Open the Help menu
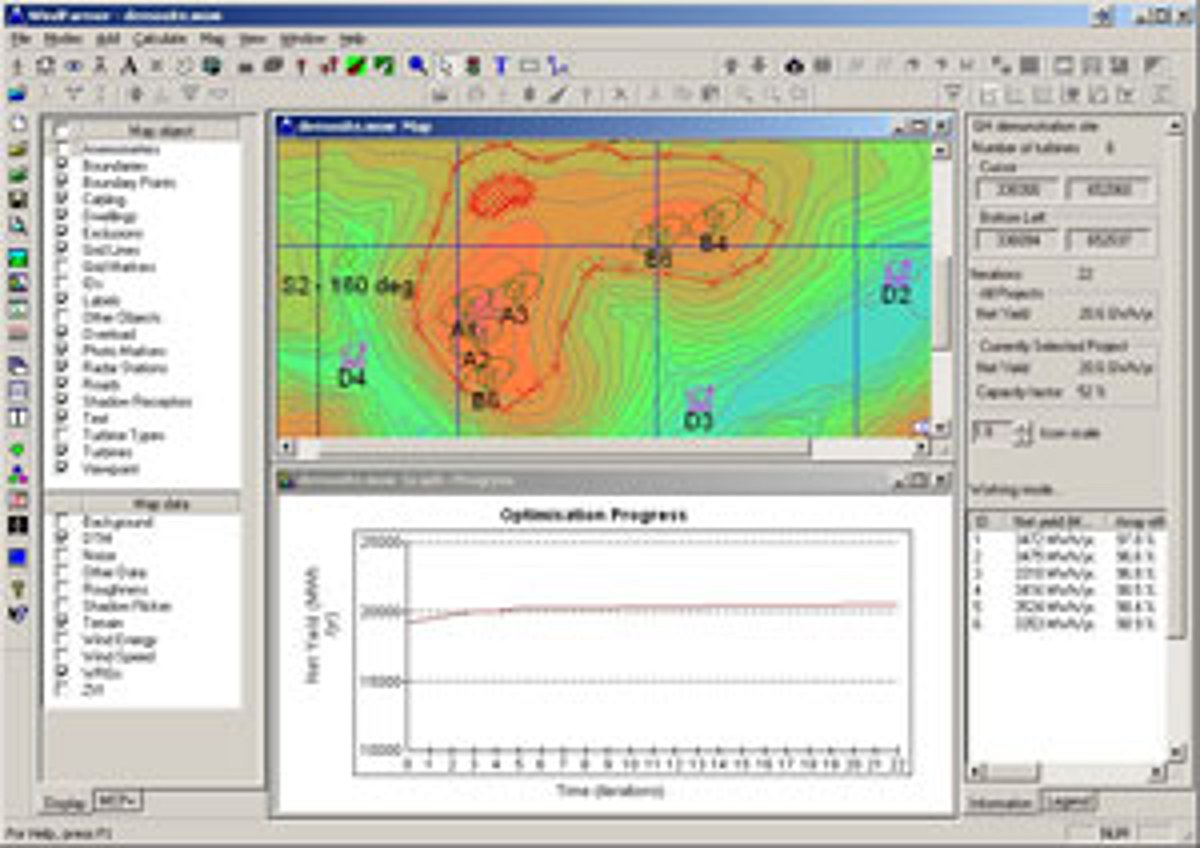Viewport: 1200px width, 848px height. (353, 38)
